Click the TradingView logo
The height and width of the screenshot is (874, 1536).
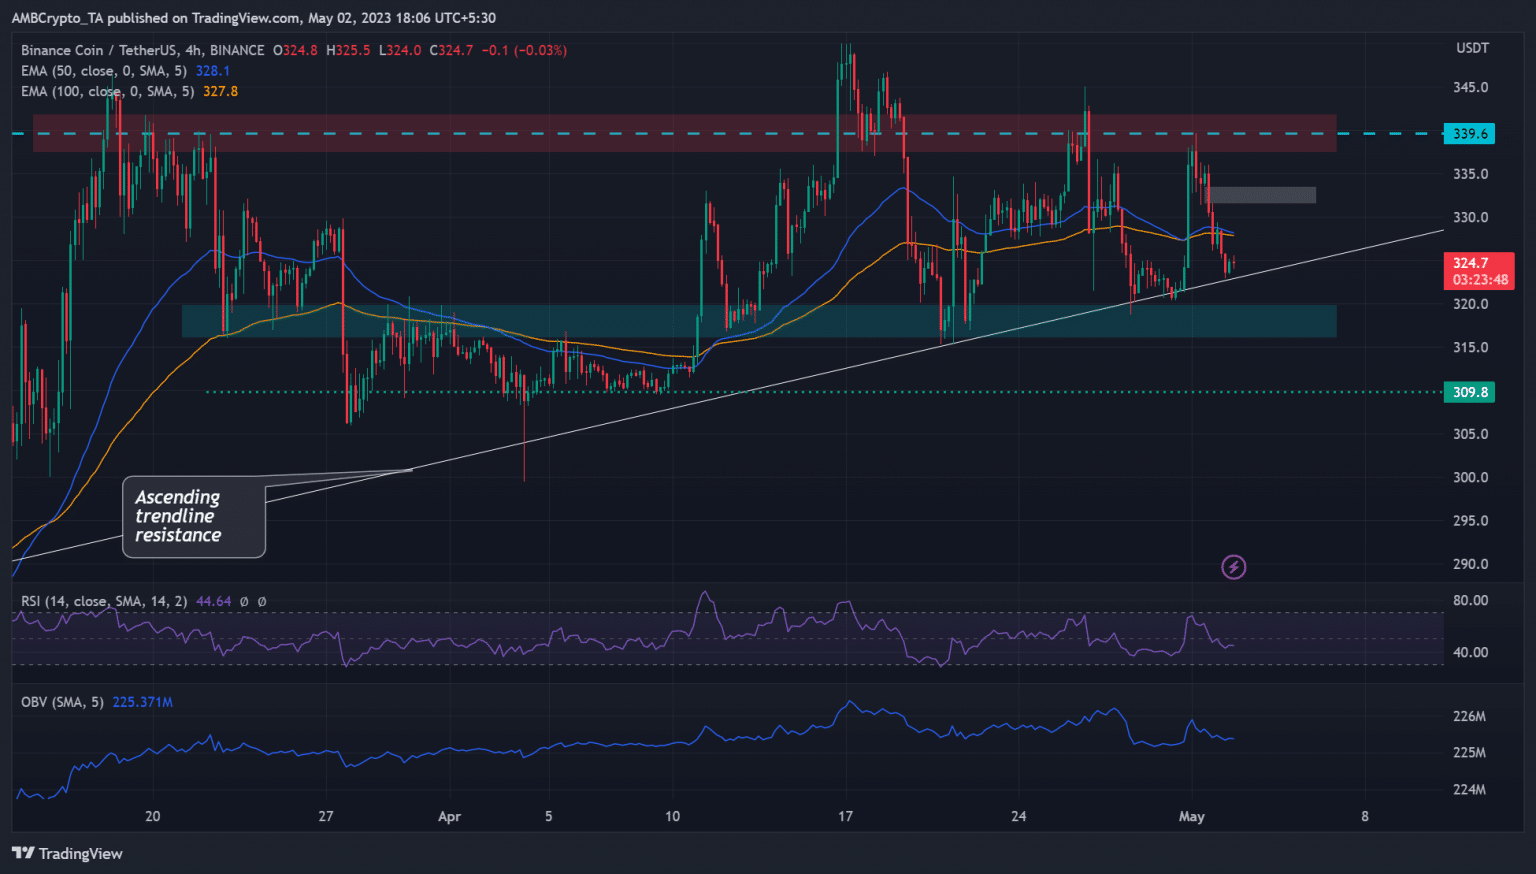[67, 853]
